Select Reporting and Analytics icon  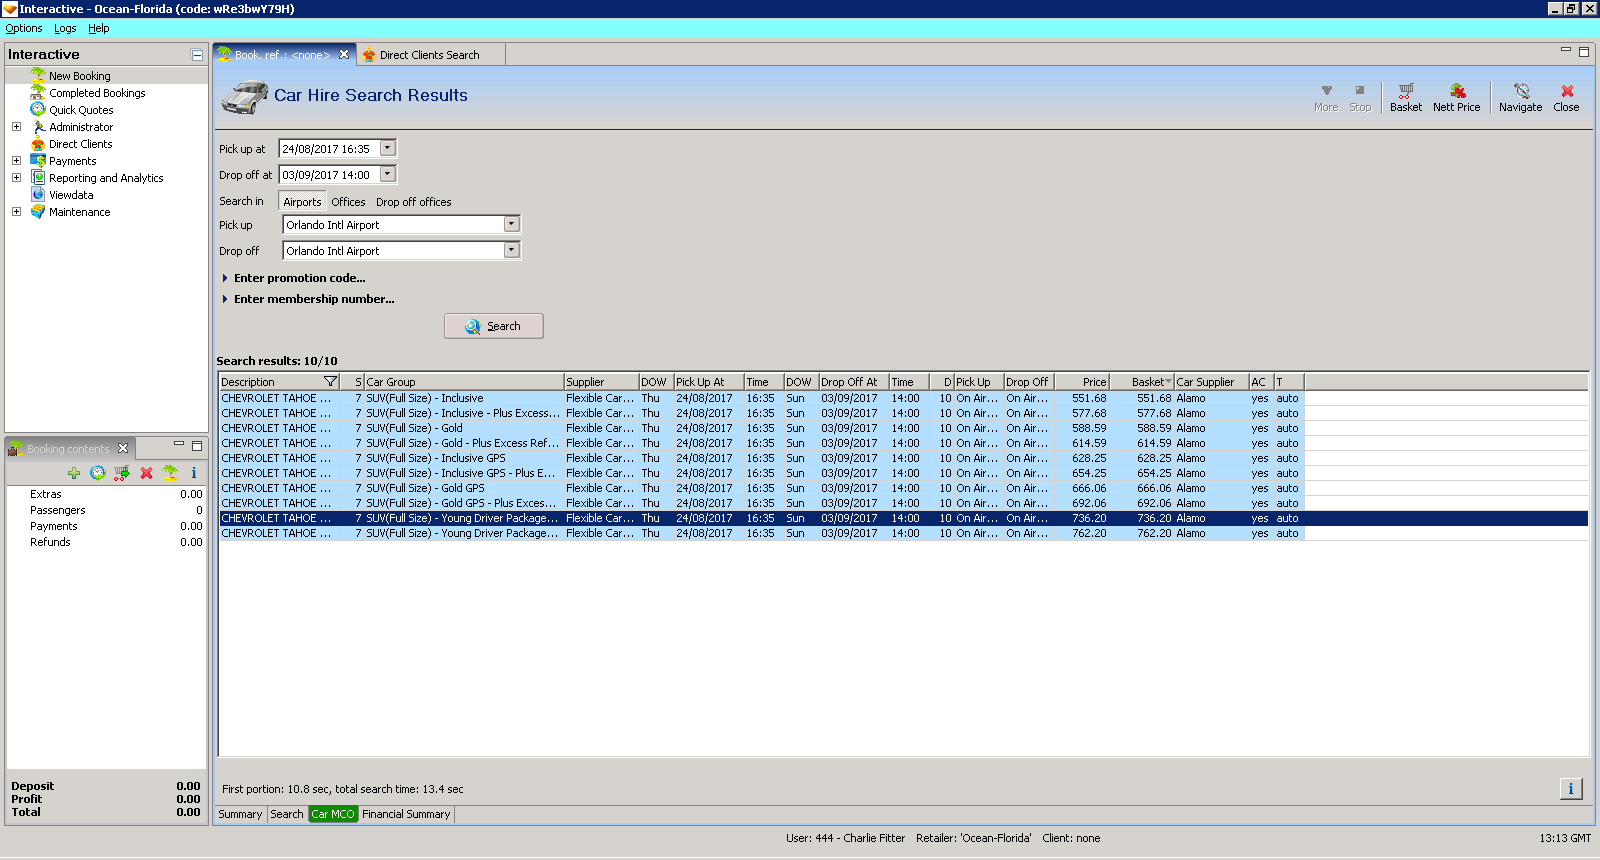(38, 178)
